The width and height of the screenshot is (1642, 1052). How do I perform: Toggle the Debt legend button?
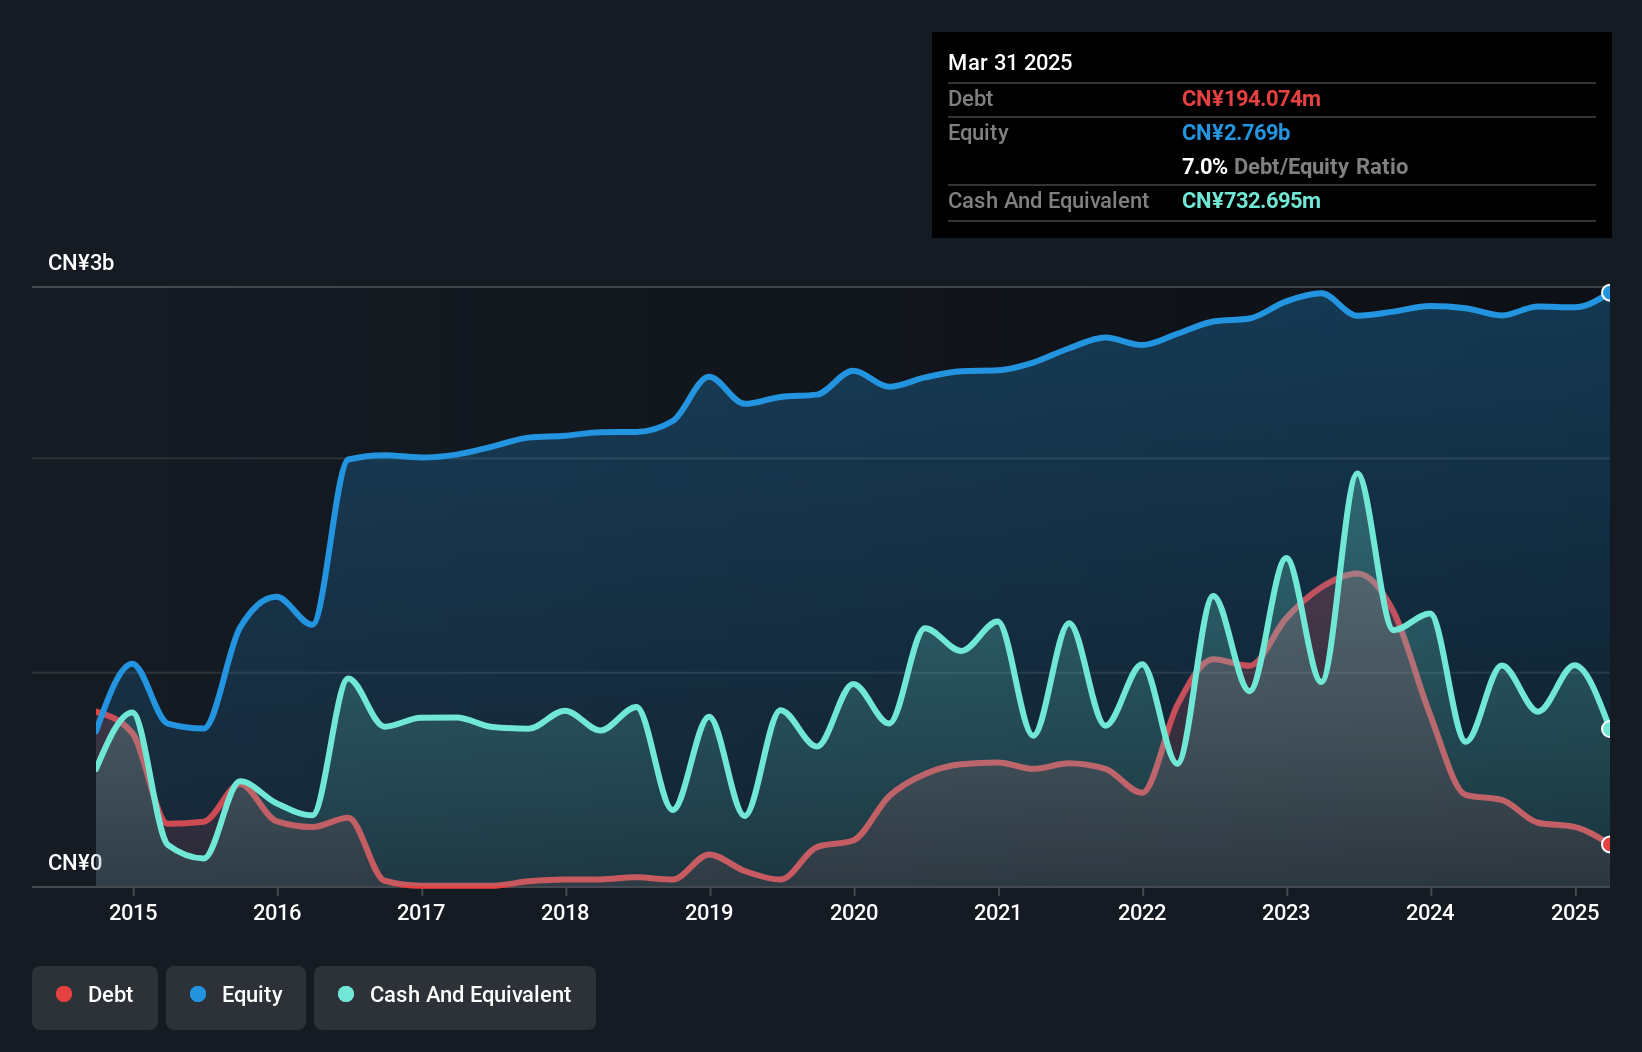click(95, 997)
